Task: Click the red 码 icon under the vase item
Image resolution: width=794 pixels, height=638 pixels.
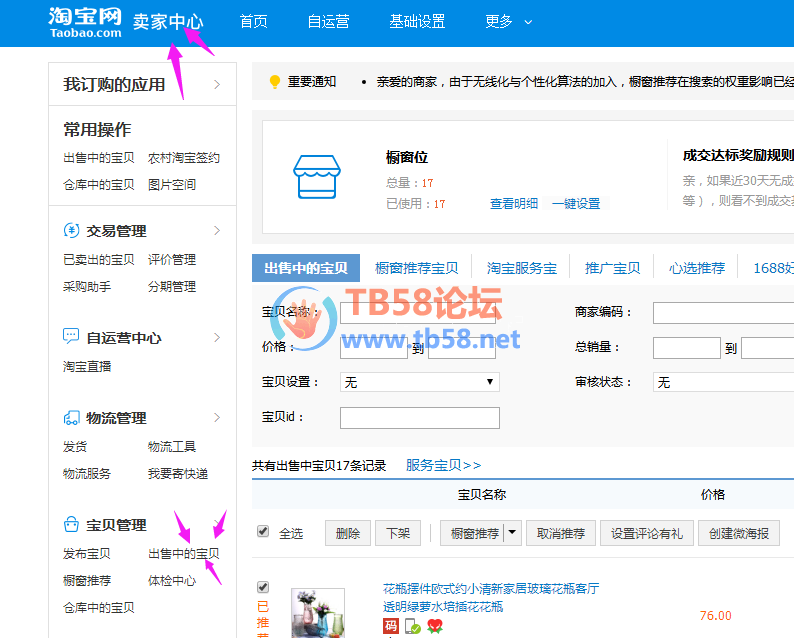Action: 391,626
